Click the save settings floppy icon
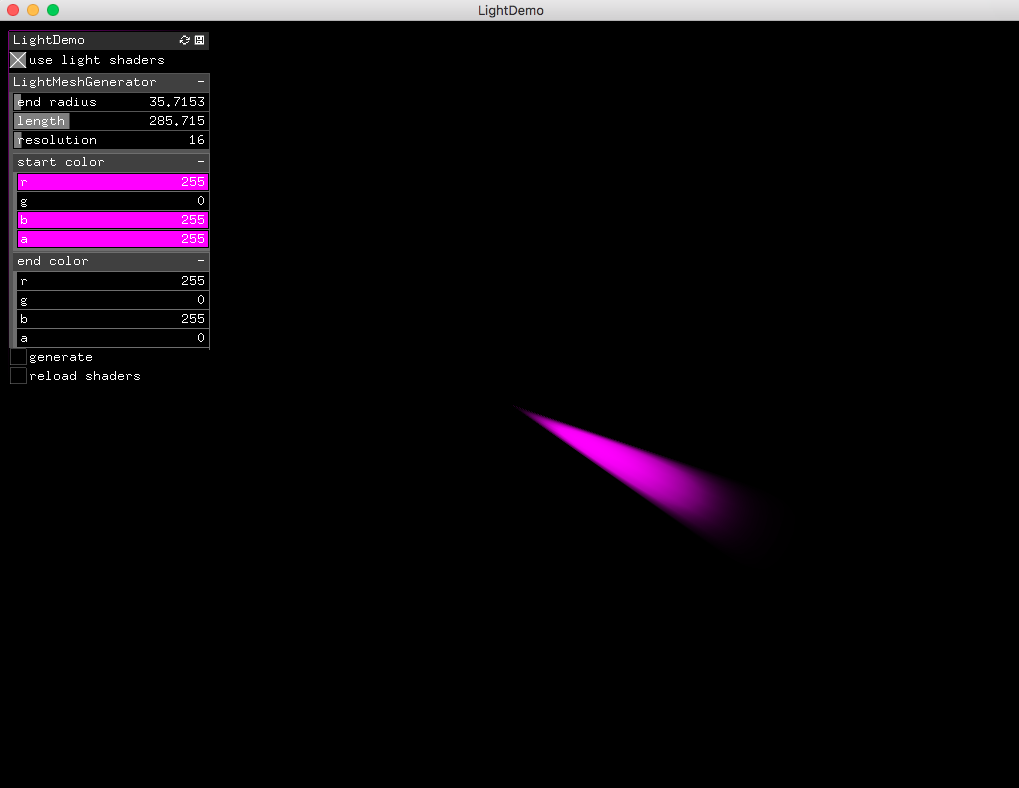The width and height of the screenshot is (1019, 788). (199, 40)
